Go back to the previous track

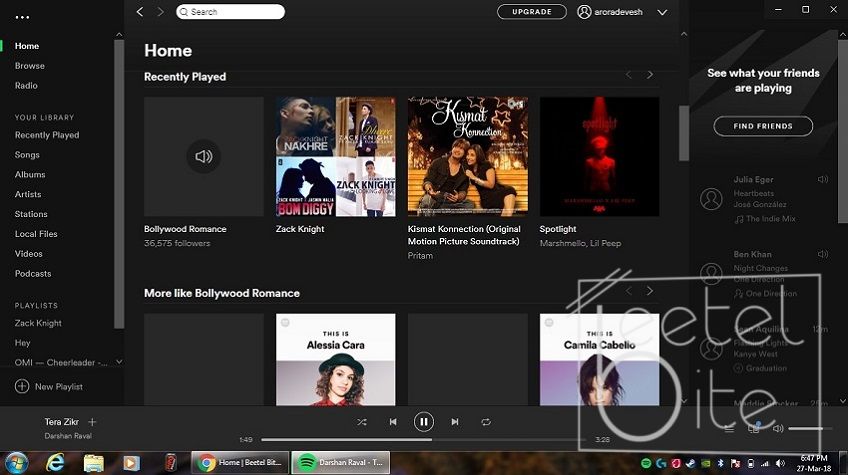pyautogui.click(x=393, y=422)
